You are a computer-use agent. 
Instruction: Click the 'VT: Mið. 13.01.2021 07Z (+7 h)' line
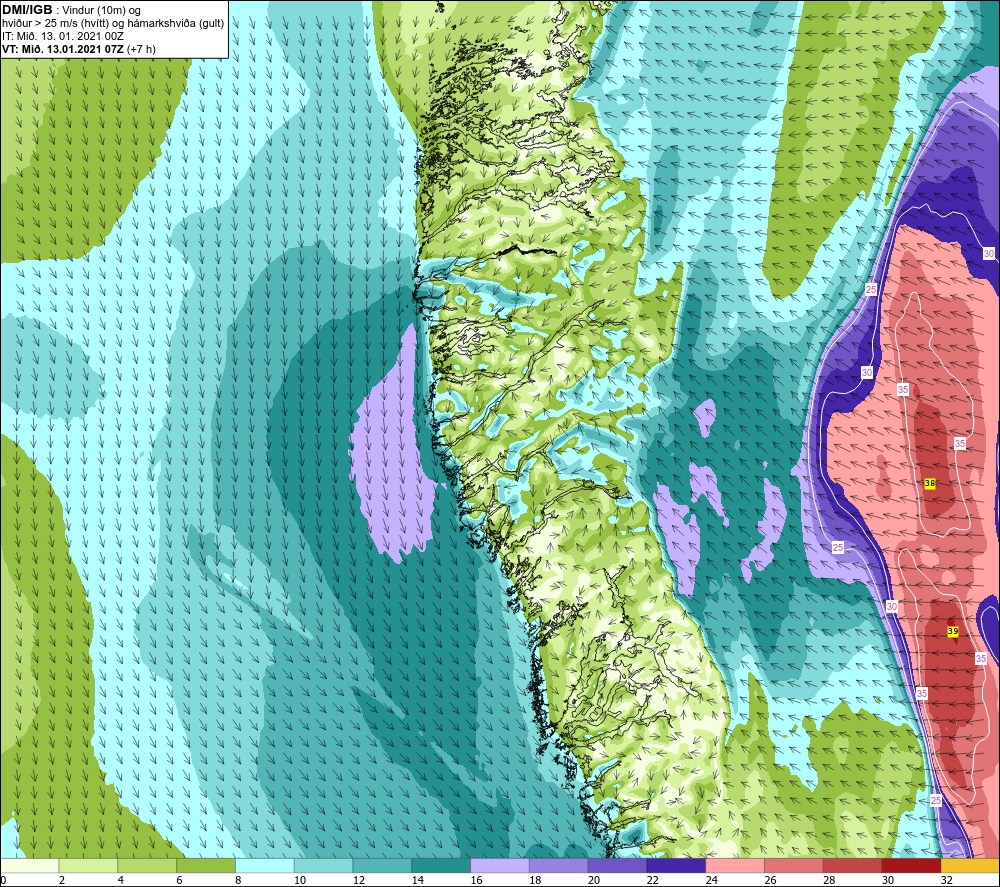pos(79,48)
